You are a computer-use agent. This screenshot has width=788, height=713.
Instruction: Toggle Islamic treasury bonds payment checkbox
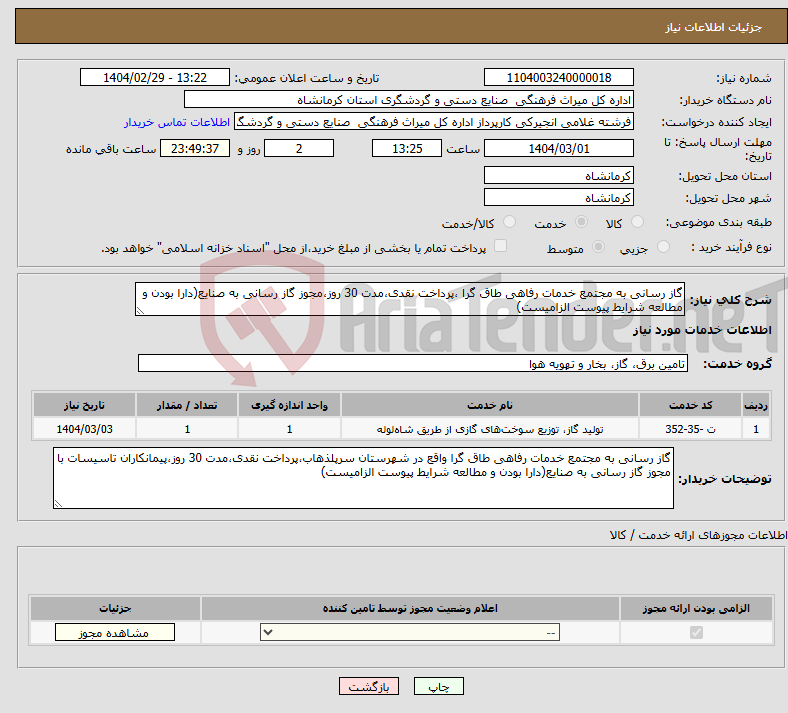[501, 246]
